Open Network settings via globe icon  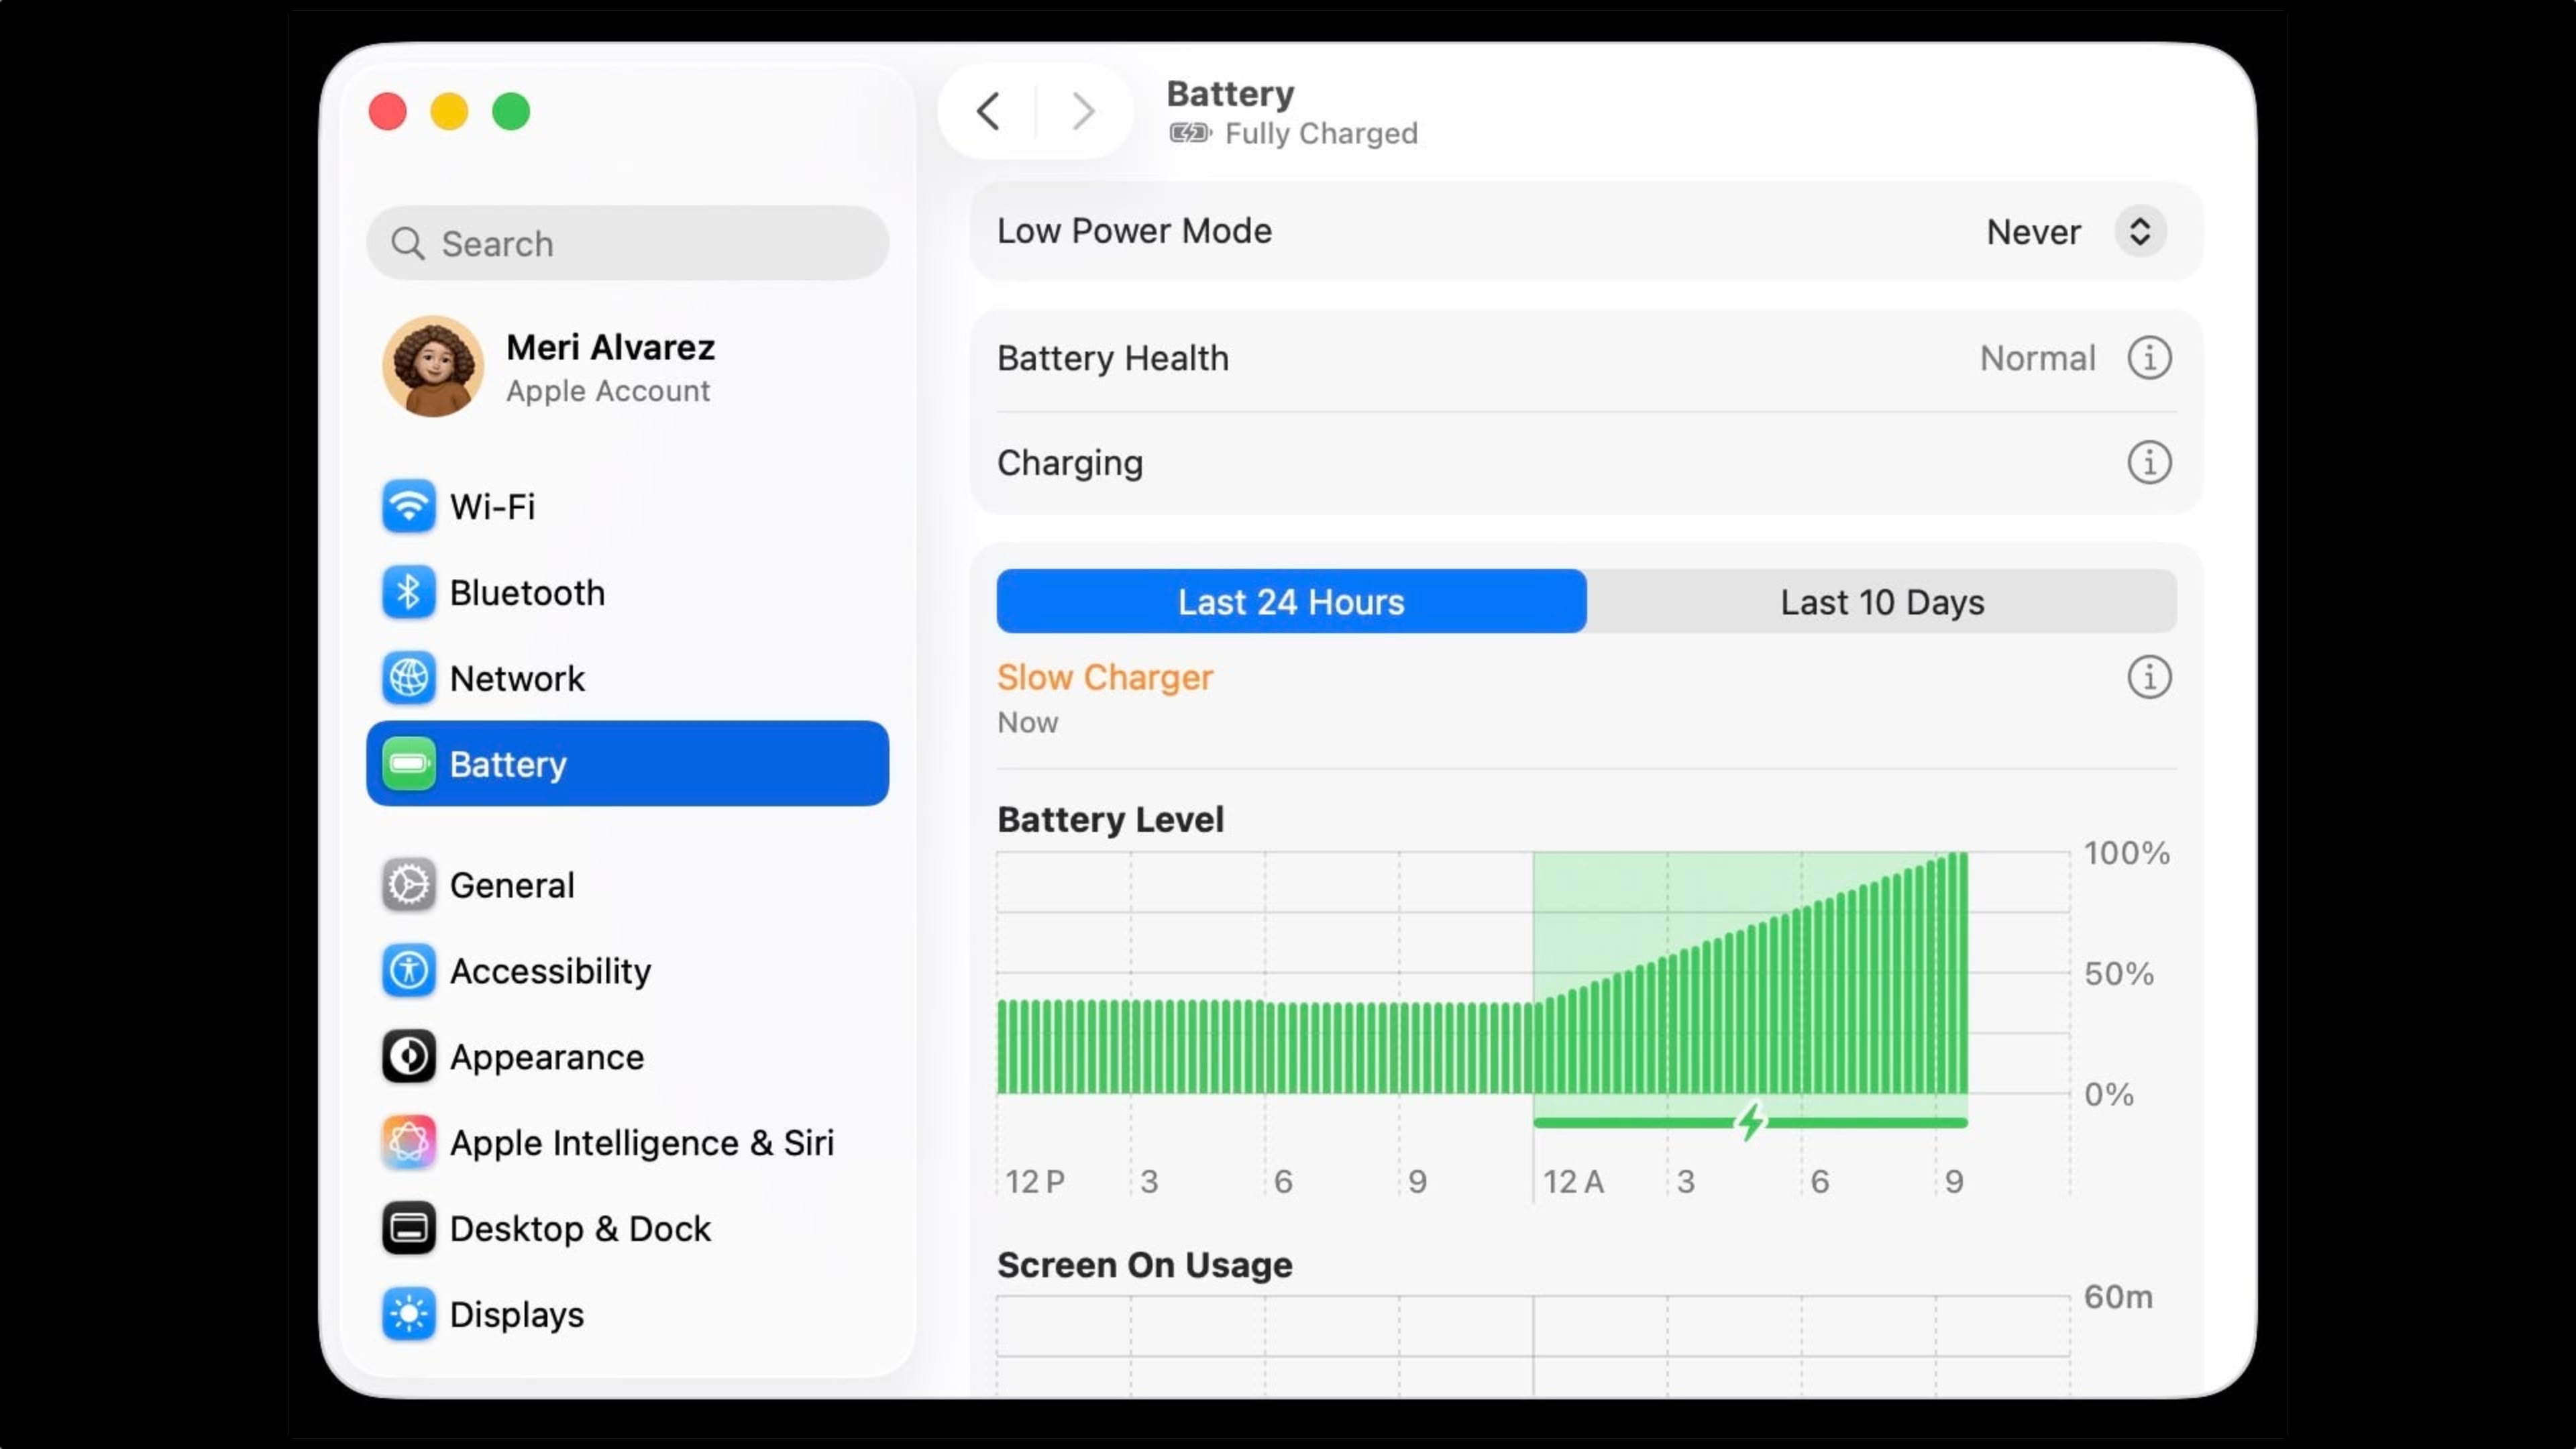(x=409, y=677)
